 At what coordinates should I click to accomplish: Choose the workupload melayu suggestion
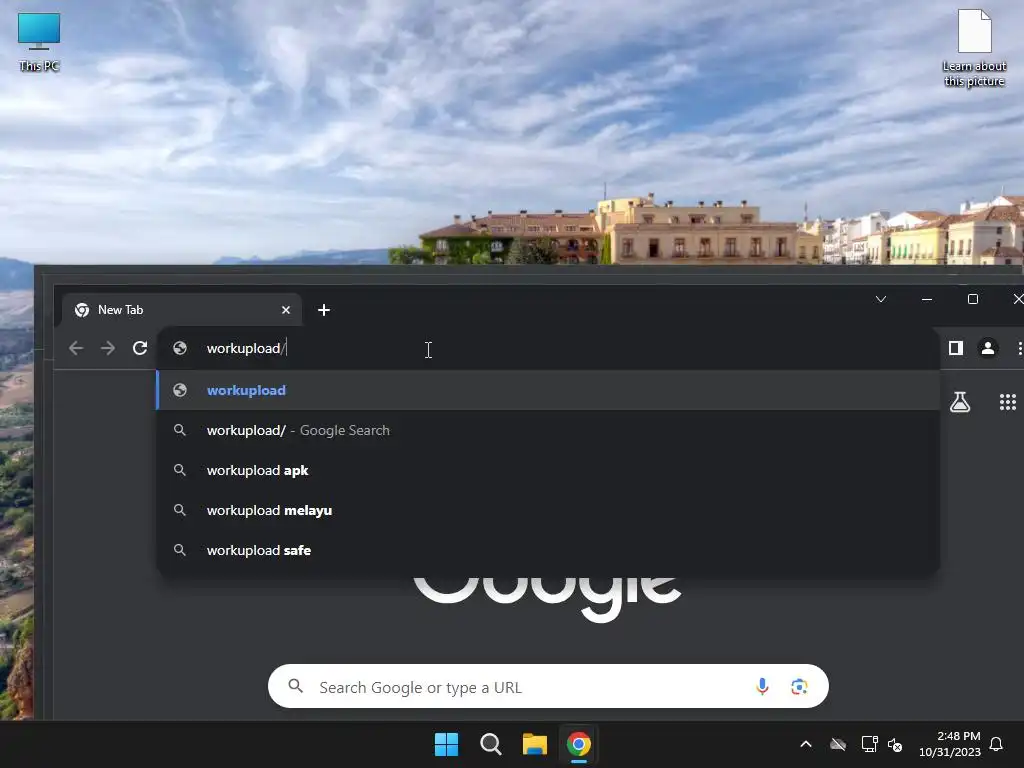tap(547, 510)
